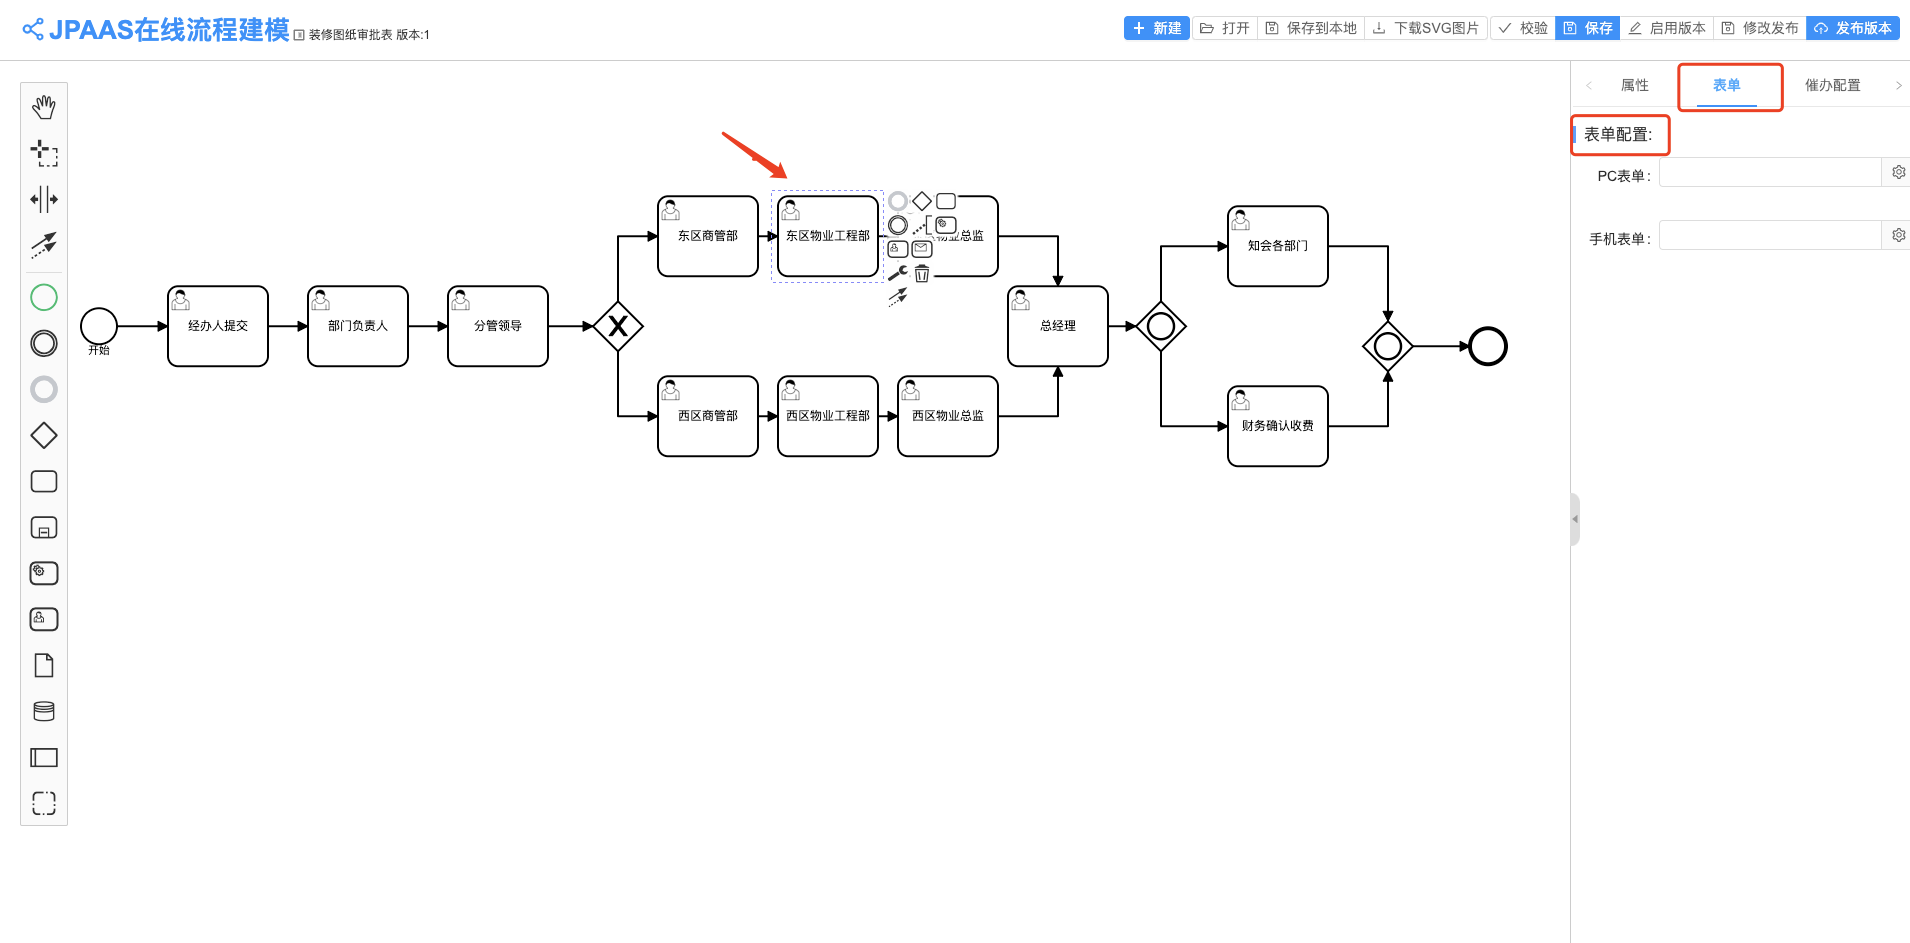This screenshot has height=943, width=1910.
Task: Click the 修改发布 button
Action: coord(1759,28)
